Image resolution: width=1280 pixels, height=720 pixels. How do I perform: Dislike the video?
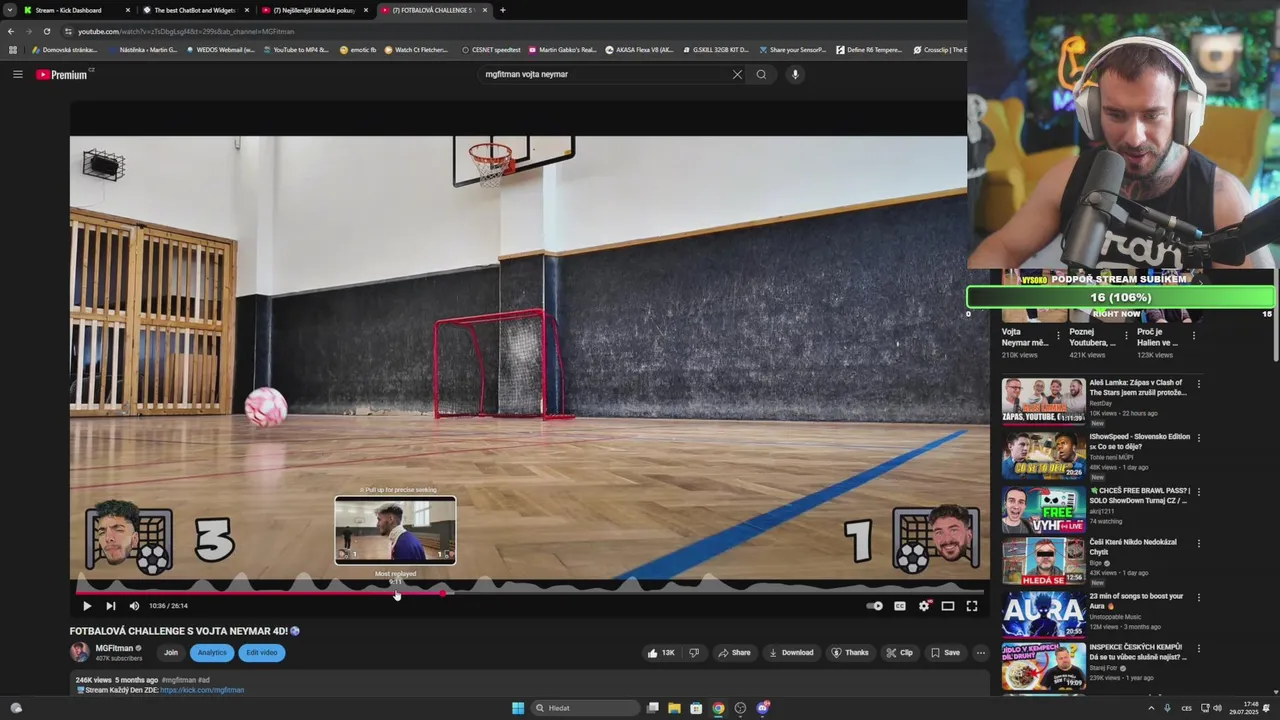pos(694,653)
